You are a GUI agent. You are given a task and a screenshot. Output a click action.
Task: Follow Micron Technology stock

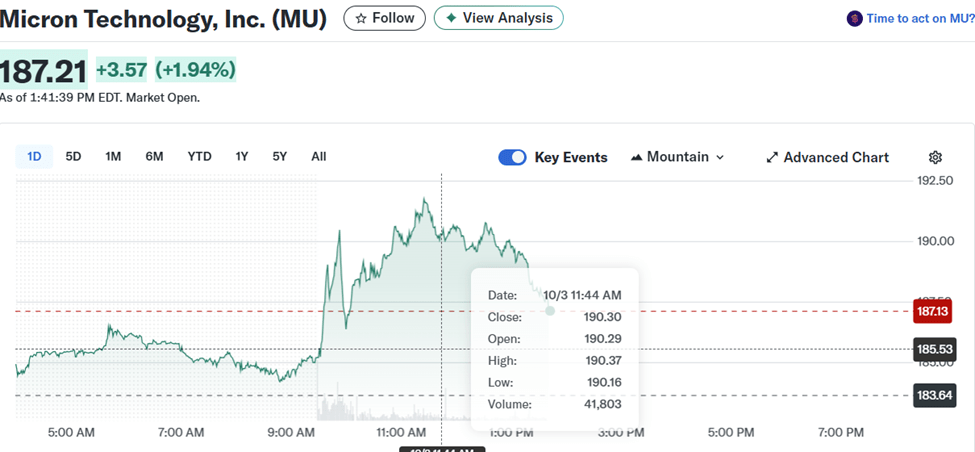tap(384, 18)
